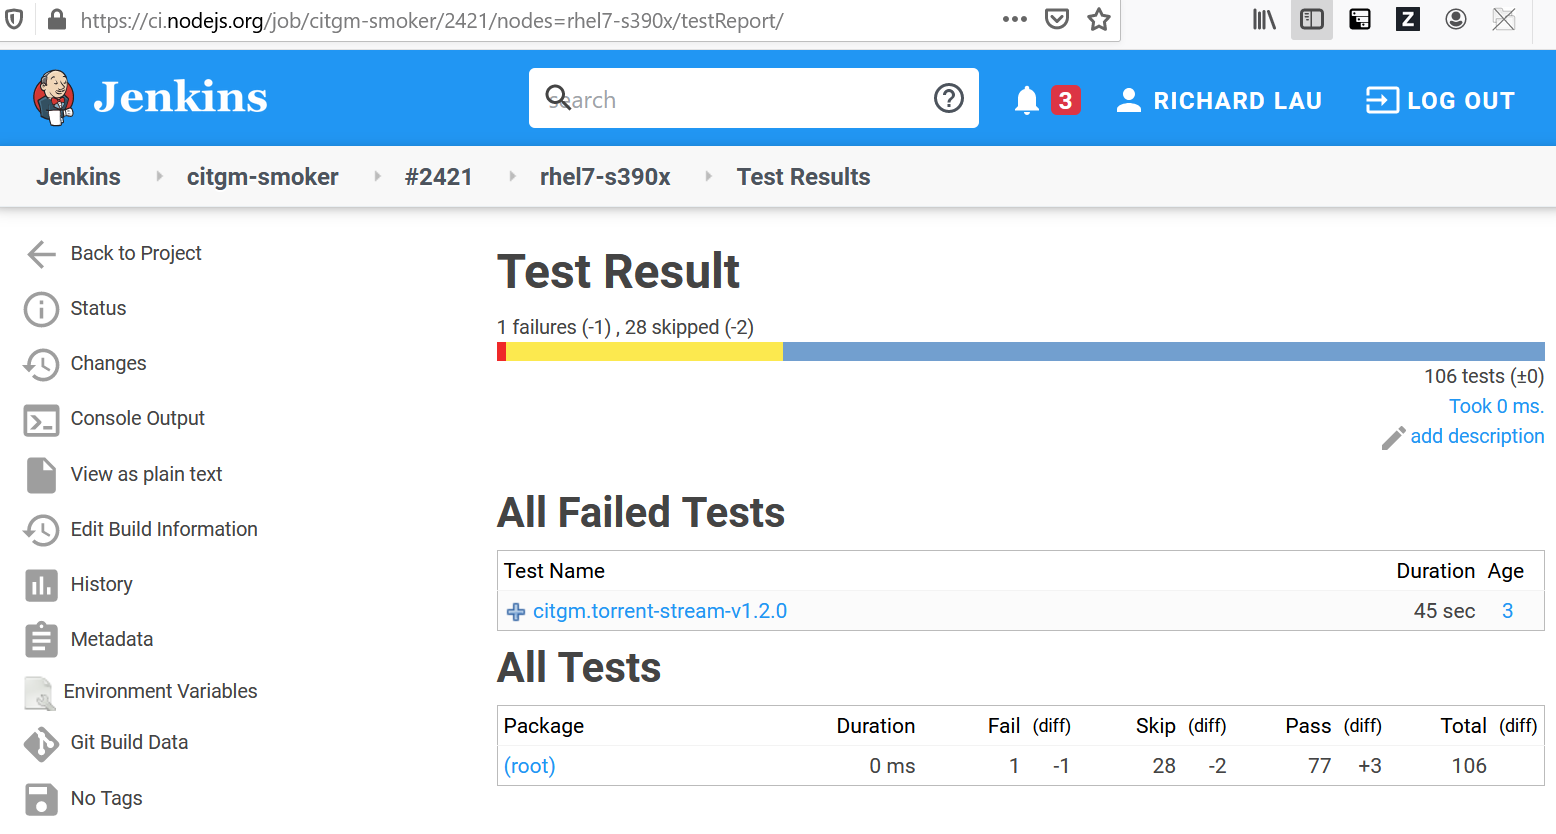The width and height of the screenshot is (1556, 834).
Task: Open dropdown arrow after citgm-smoker breadcrumb
Action: tap(377, 177)
